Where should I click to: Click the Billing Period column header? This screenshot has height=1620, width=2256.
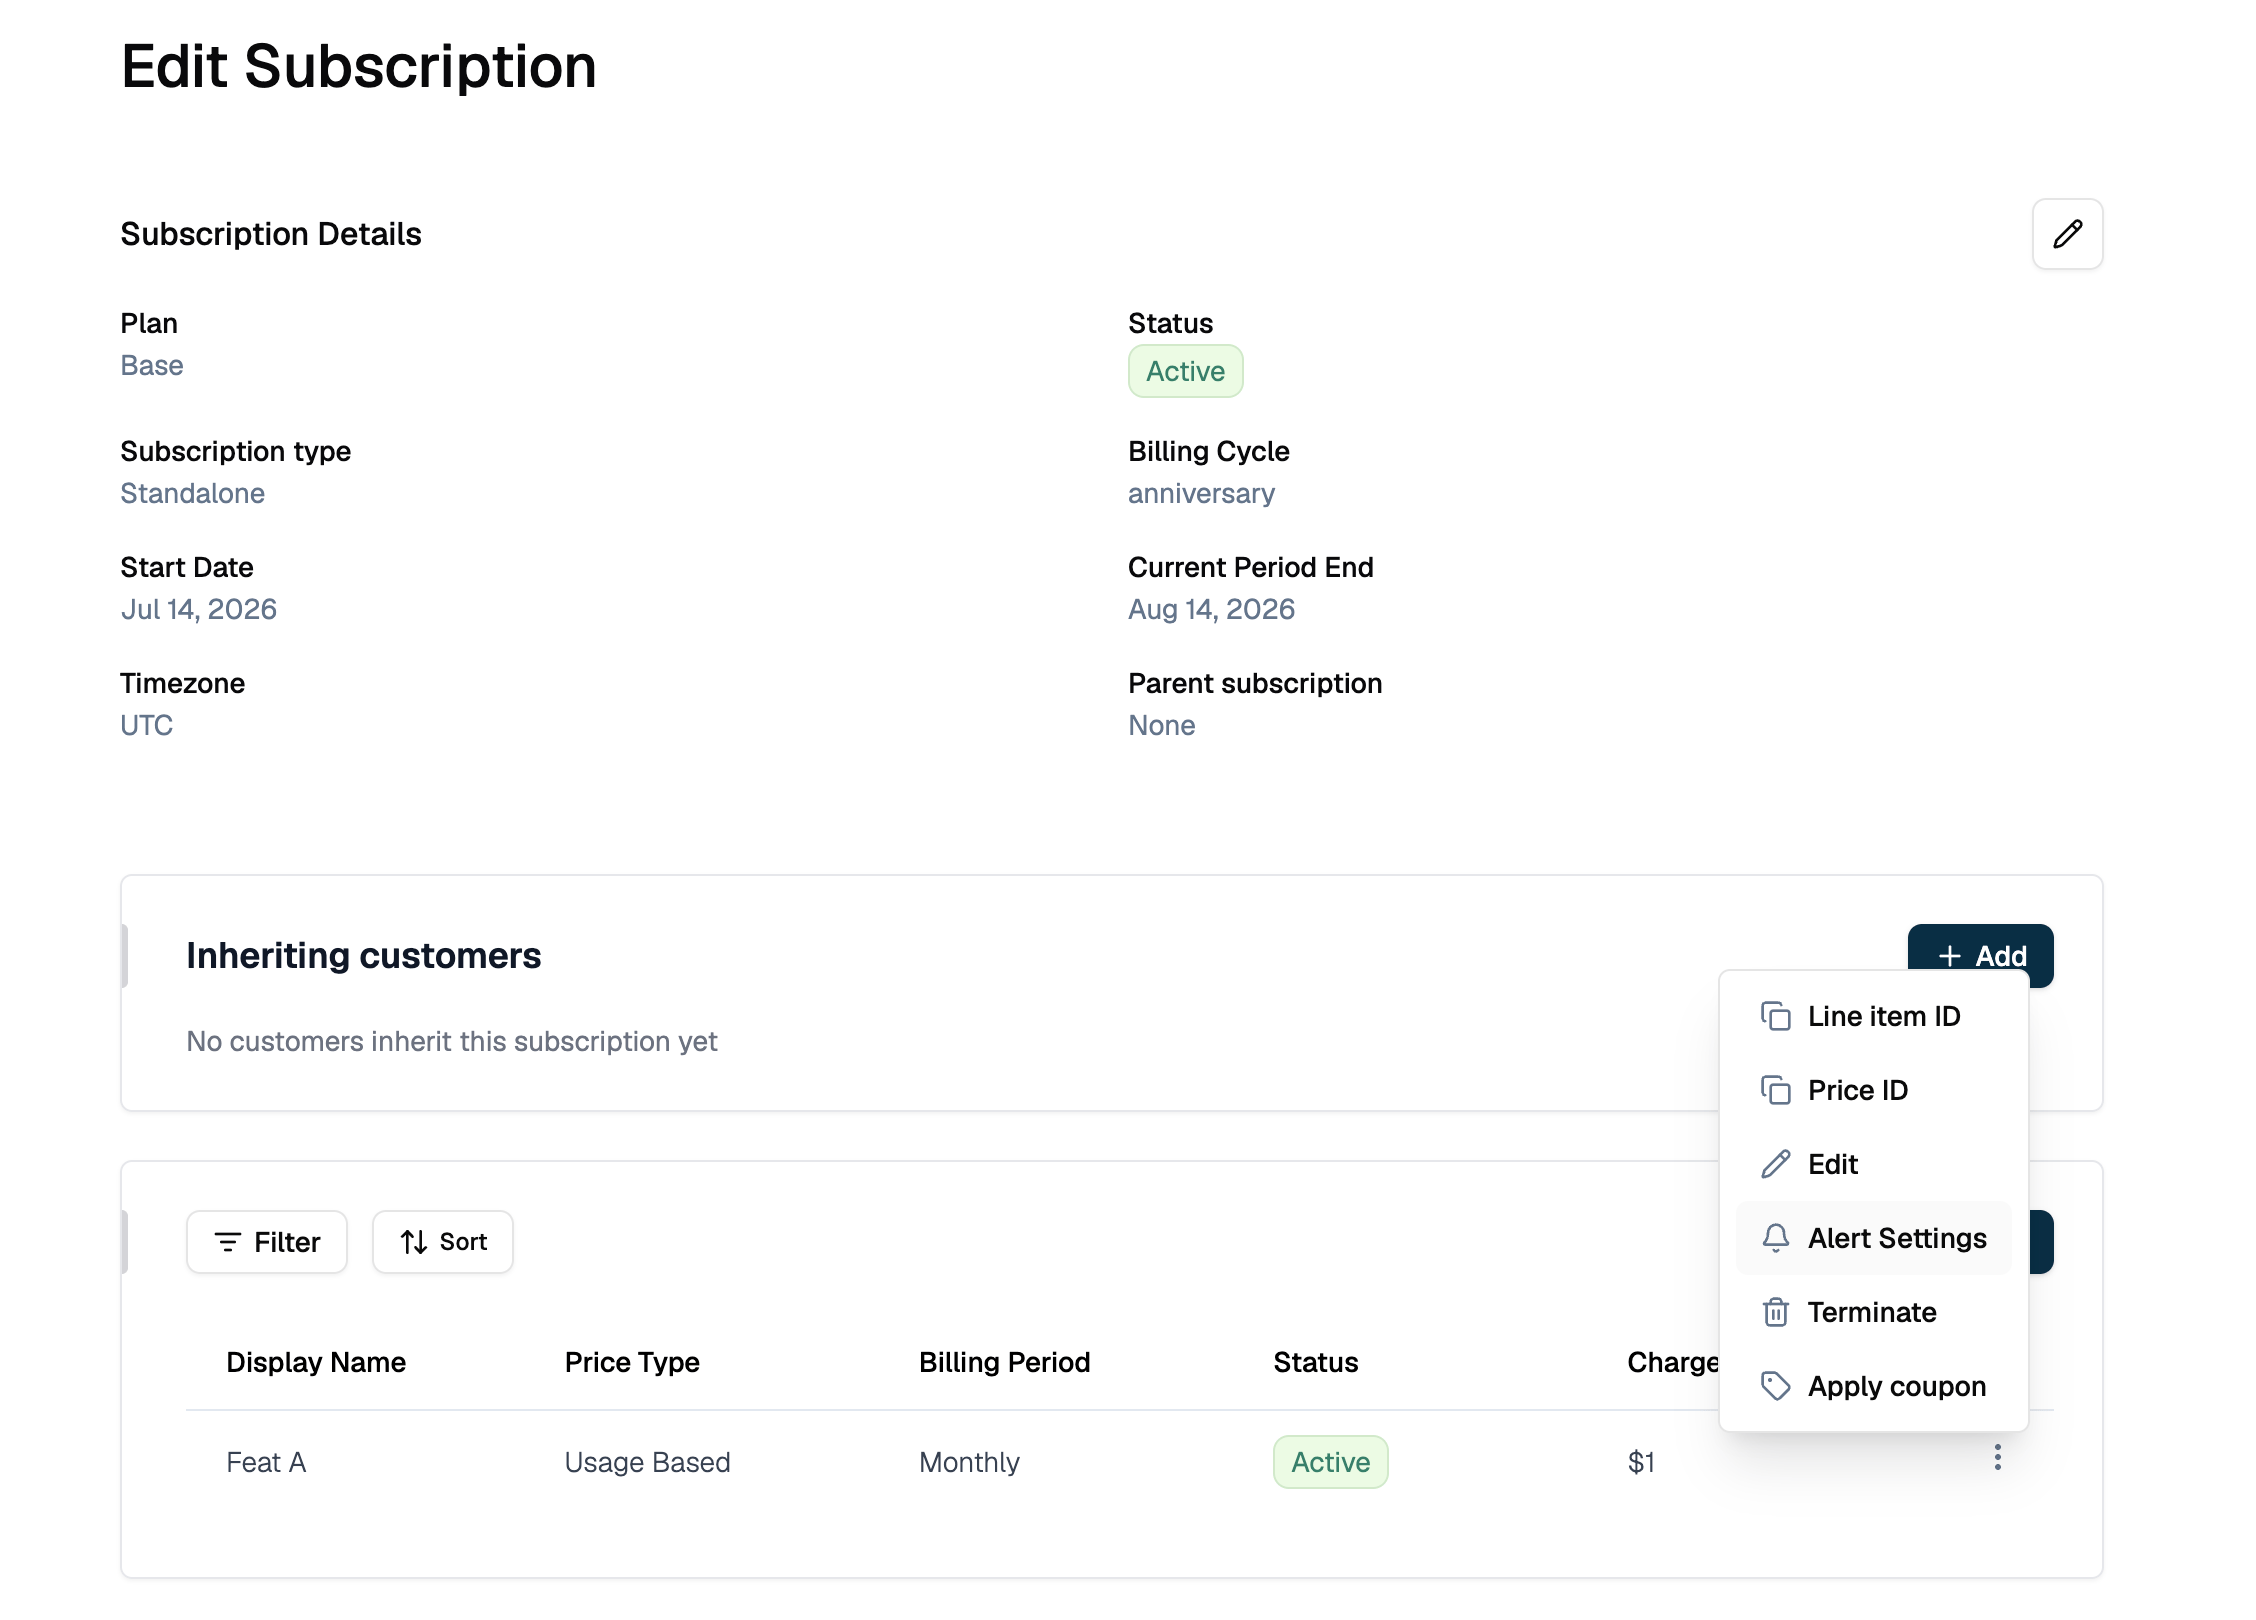pos(1004,1362)
